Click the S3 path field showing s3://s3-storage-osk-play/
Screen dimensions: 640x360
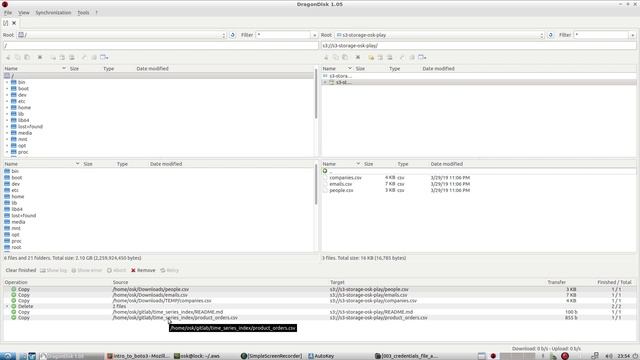tap(478, 46)
